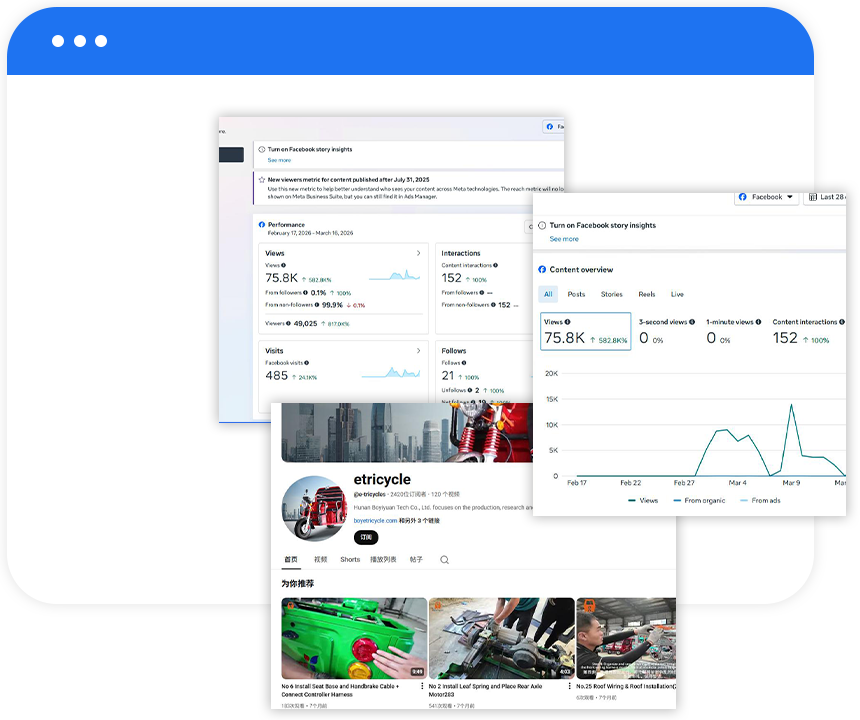
Task: Click info icon beside Content interactions in Interactions card
Action: tap(495, 265)
